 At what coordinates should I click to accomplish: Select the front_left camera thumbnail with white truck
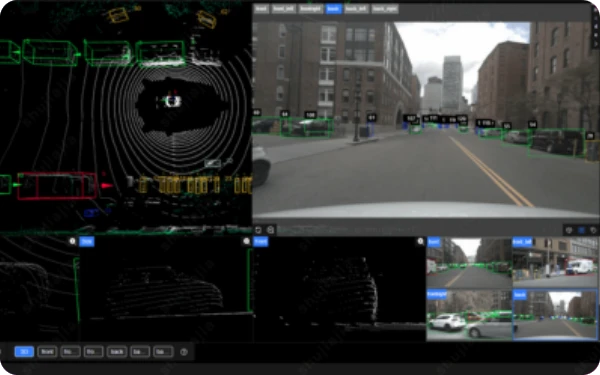click(x=555, y=262)
